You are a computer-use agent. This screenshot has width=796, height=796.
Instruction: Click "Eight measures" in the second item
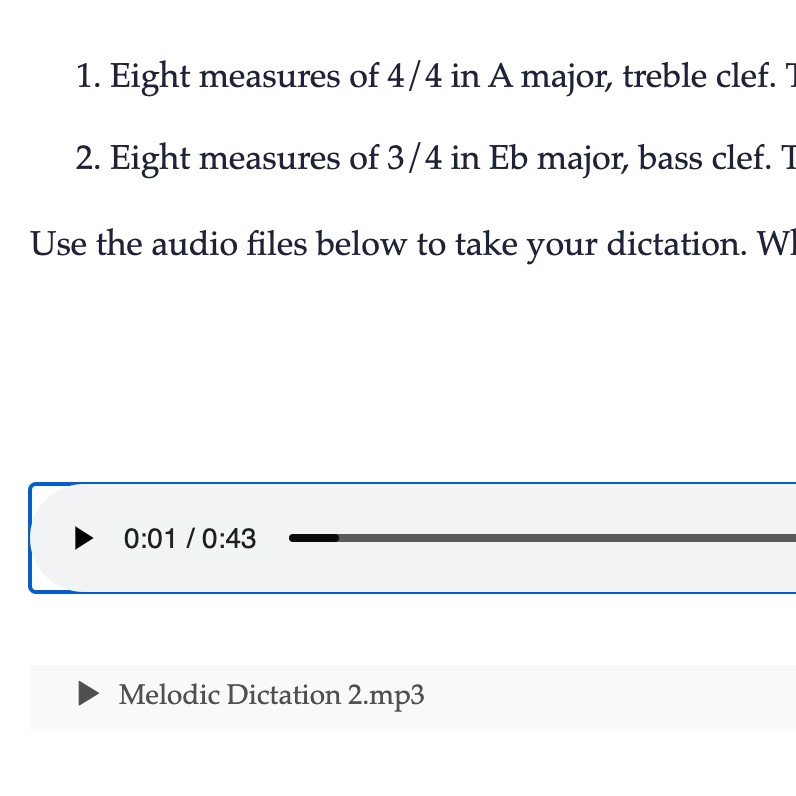(x=225, y=158)
